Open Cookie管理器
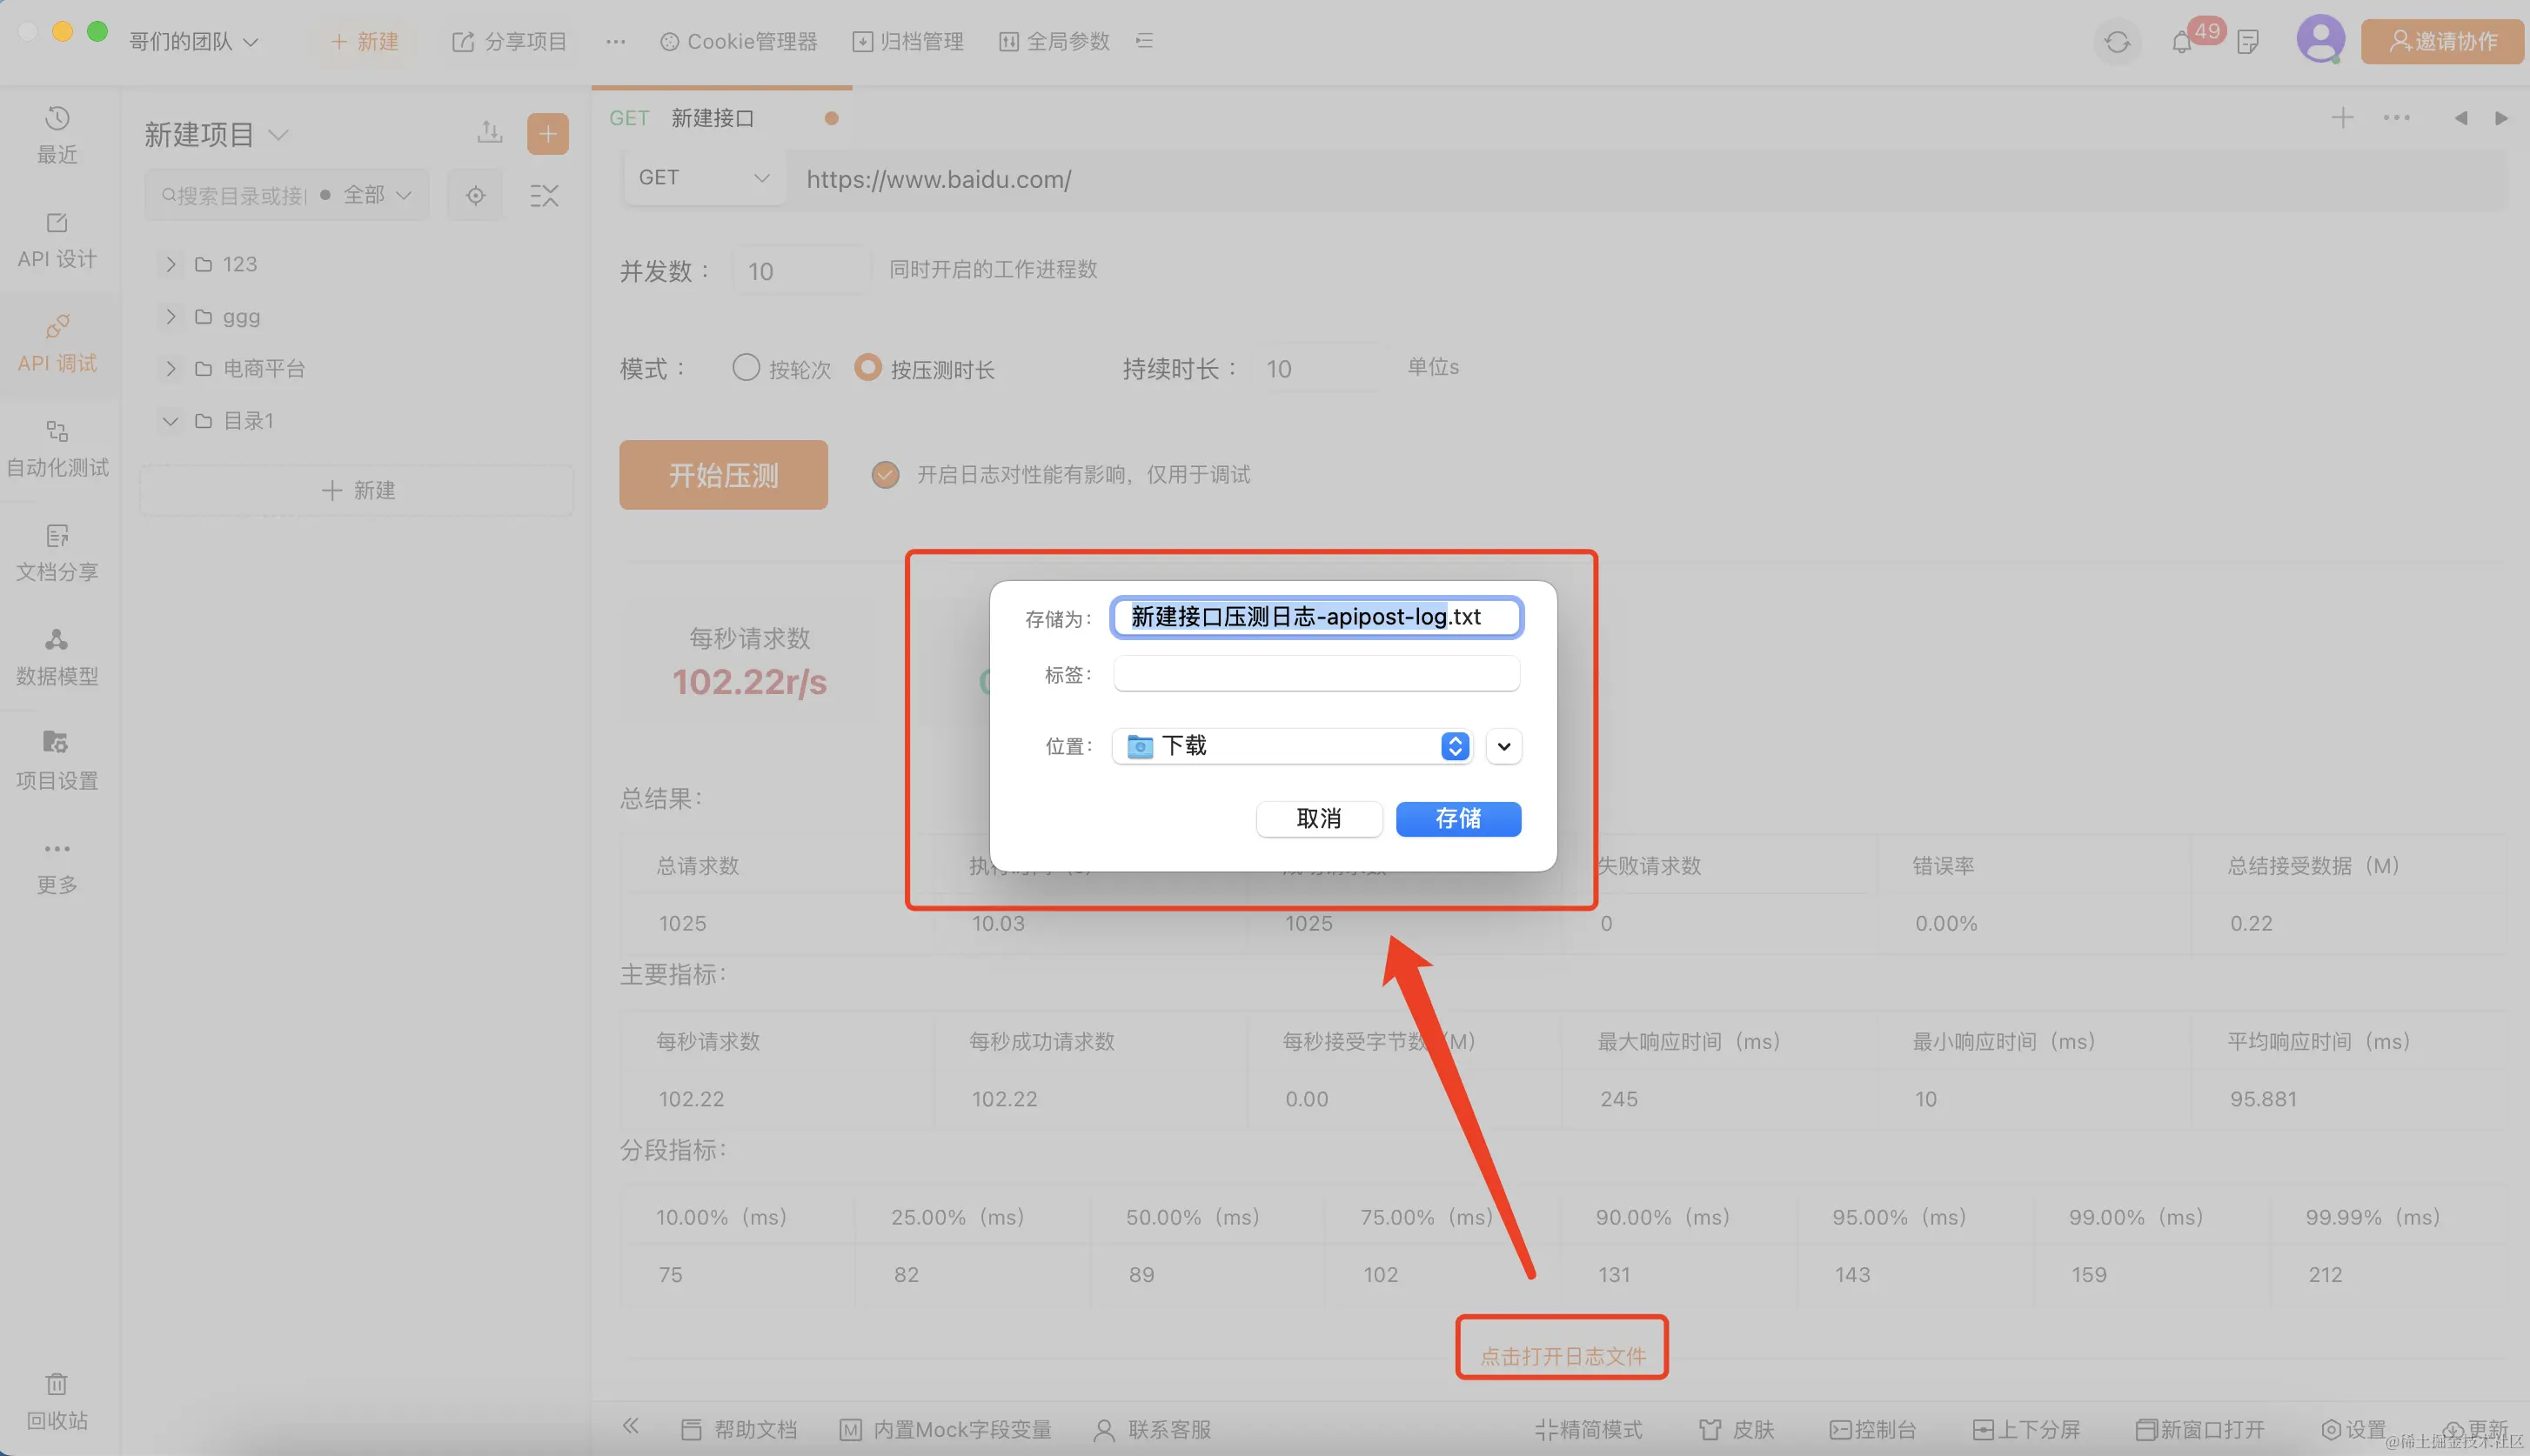Screen dimensions: 2530x1456 (x=739, y=41)
